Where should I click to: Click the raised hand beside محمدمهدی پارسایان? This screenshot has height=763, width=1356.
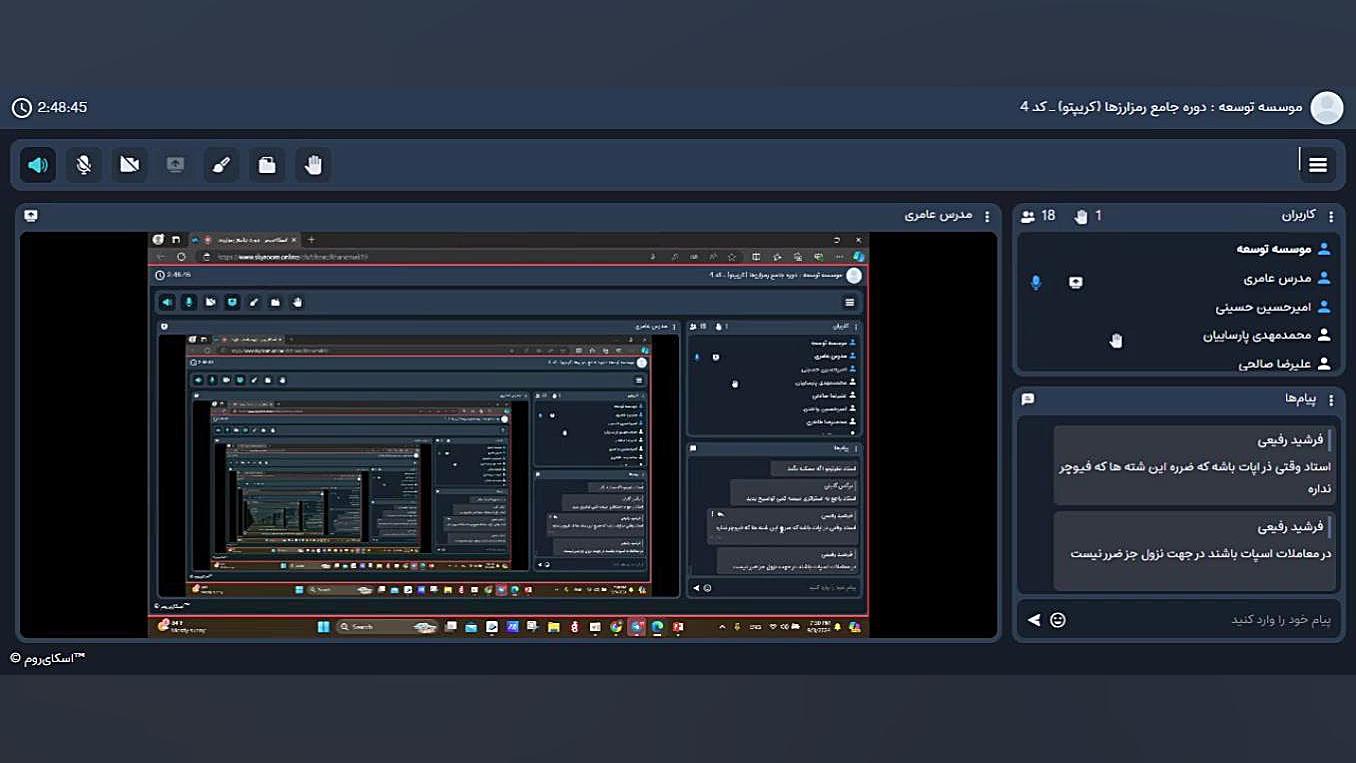click(x=1116, y=341)
